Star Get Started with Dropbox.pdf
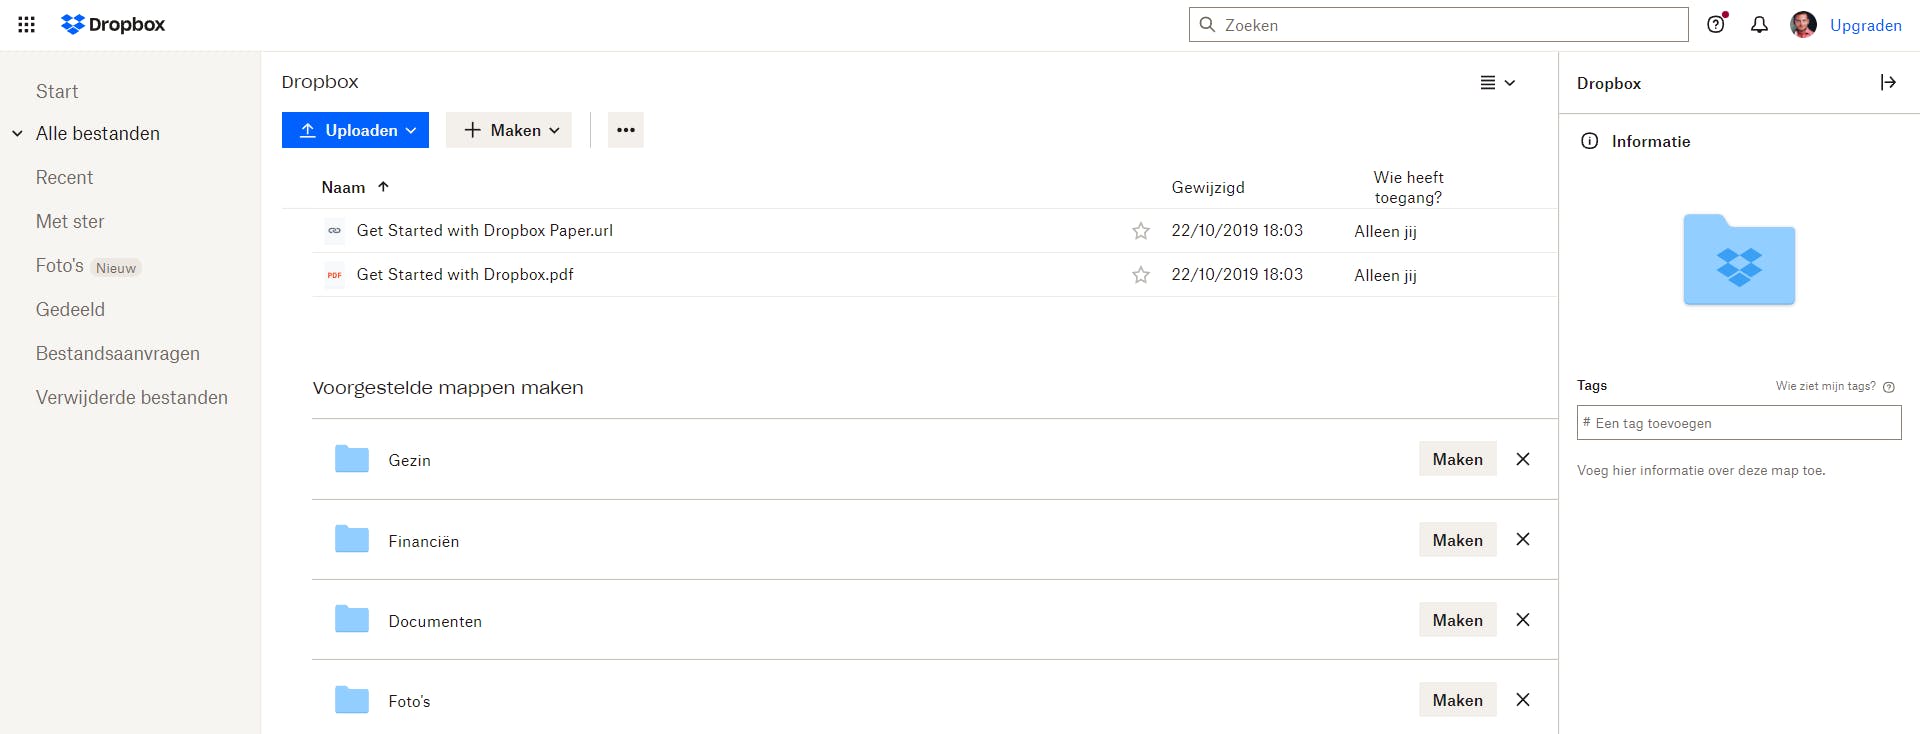Screen dimensions: 1920x734 pos(1140,275)
